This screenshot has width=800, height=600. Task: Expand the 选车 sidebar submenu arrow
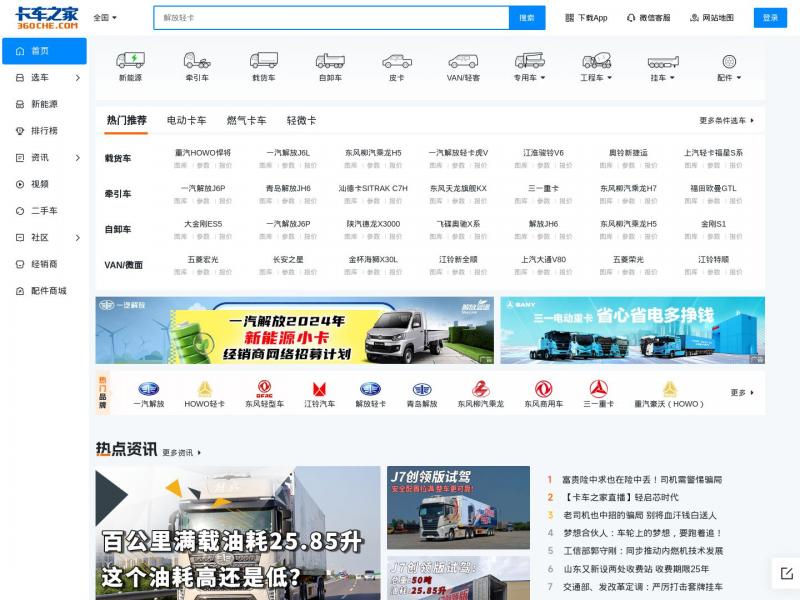pos(78,78)
